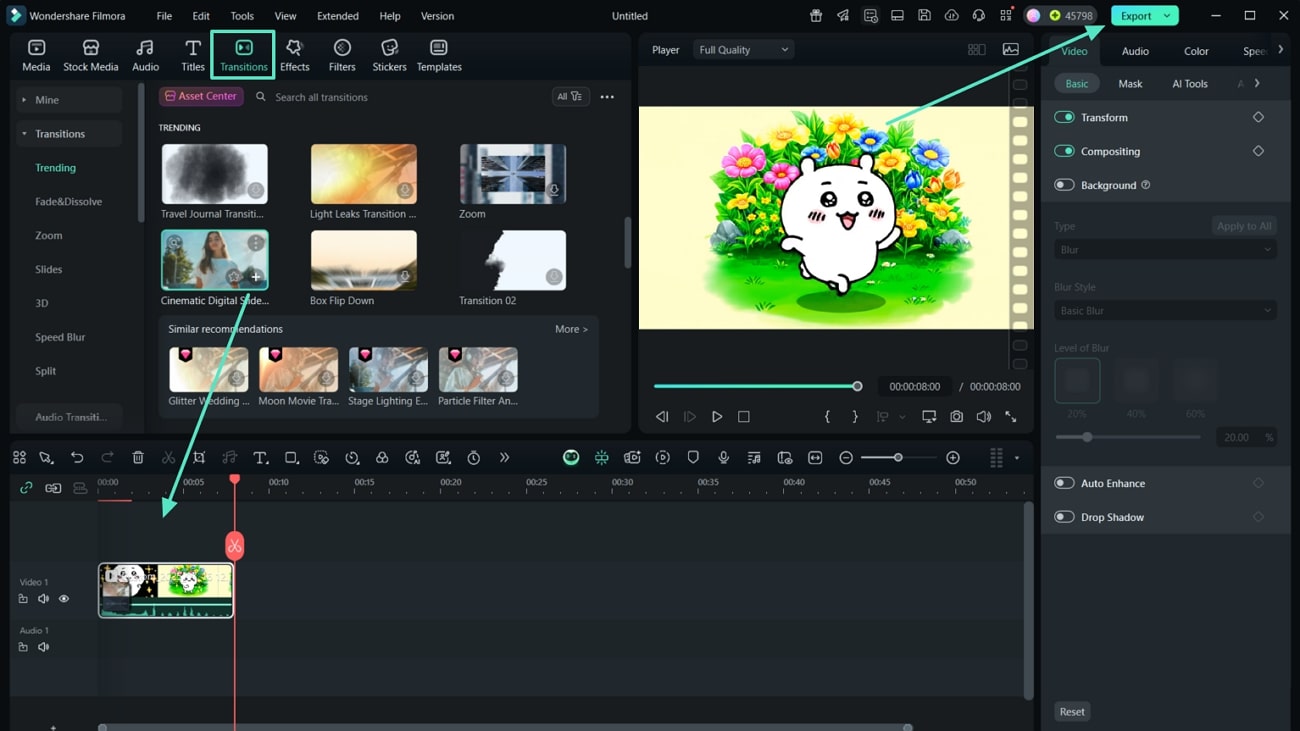
Task: Click the Reset button
Action: 1072,712
